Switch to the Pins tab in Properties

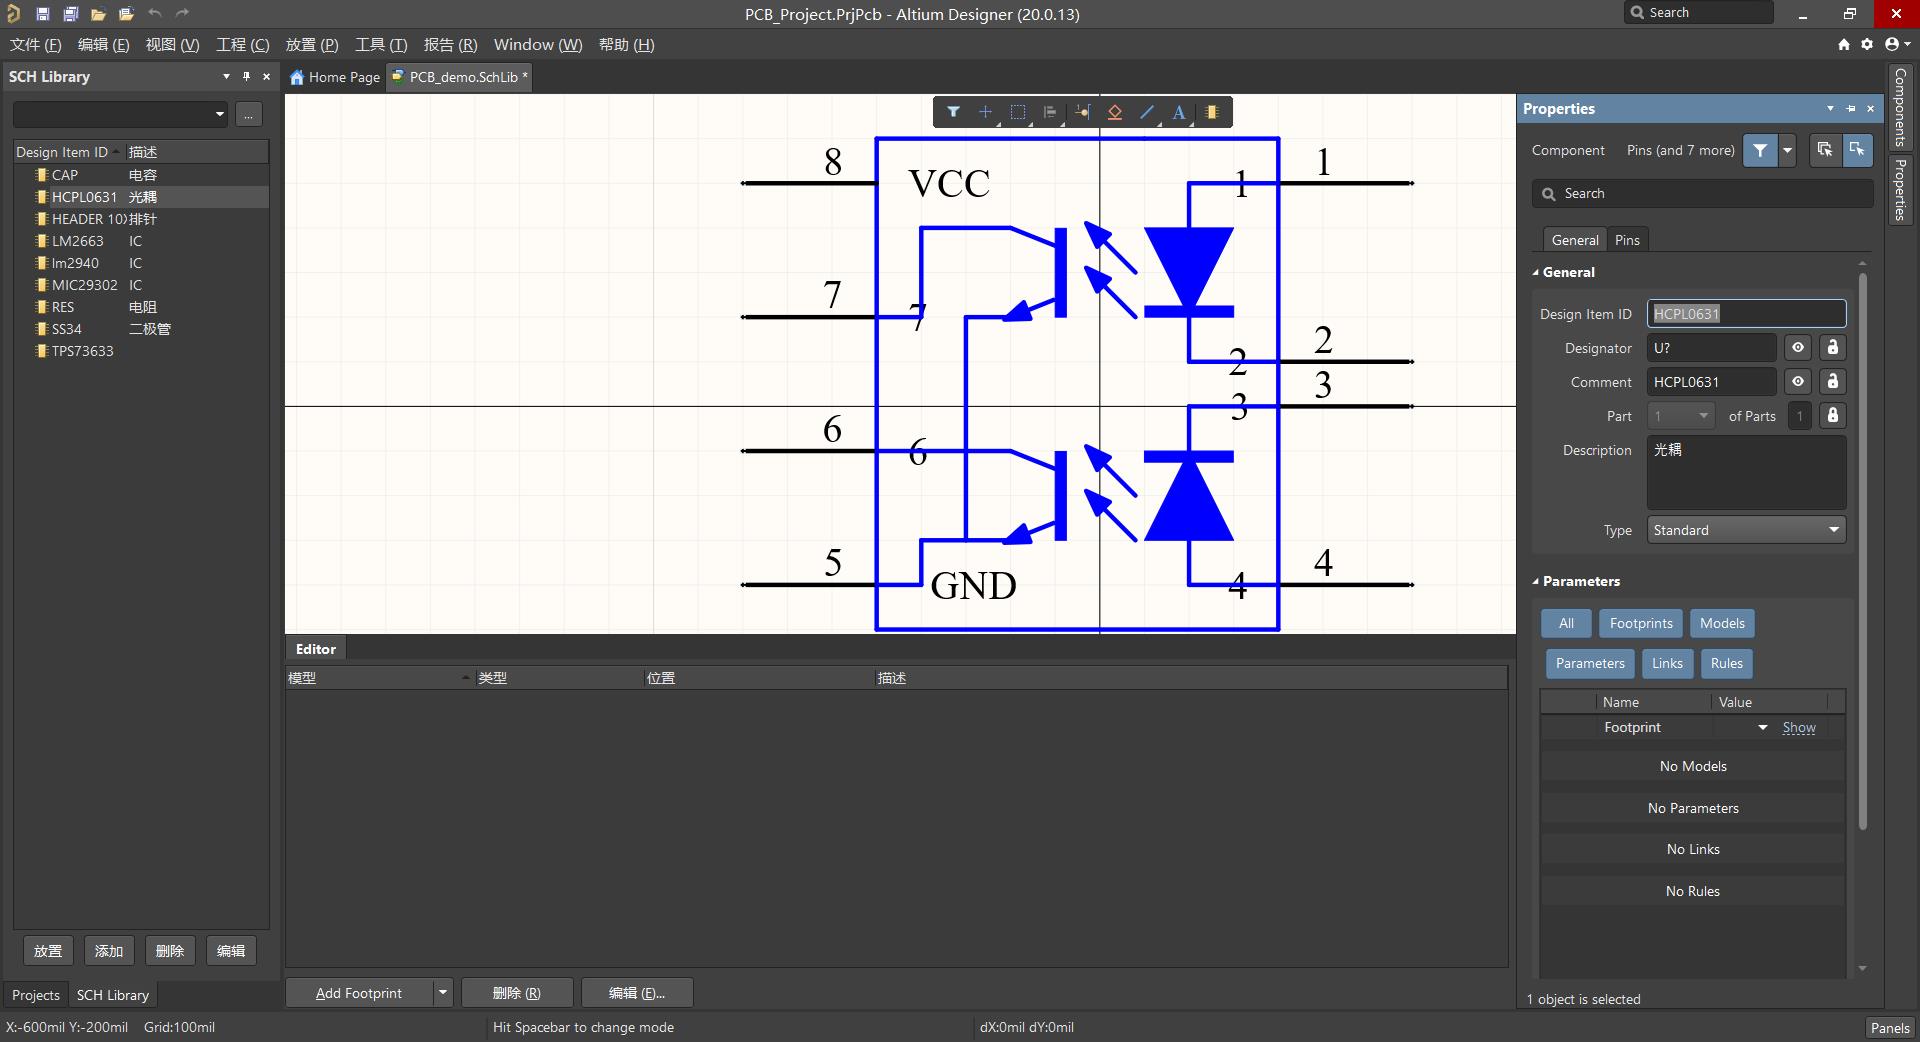pos(1627,240)
